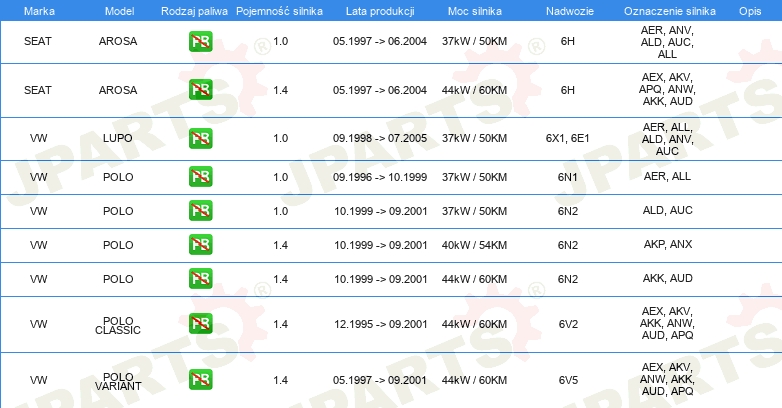Click the Model column header
The height and width of the screenshot is (408, 782).
(119, 11)
